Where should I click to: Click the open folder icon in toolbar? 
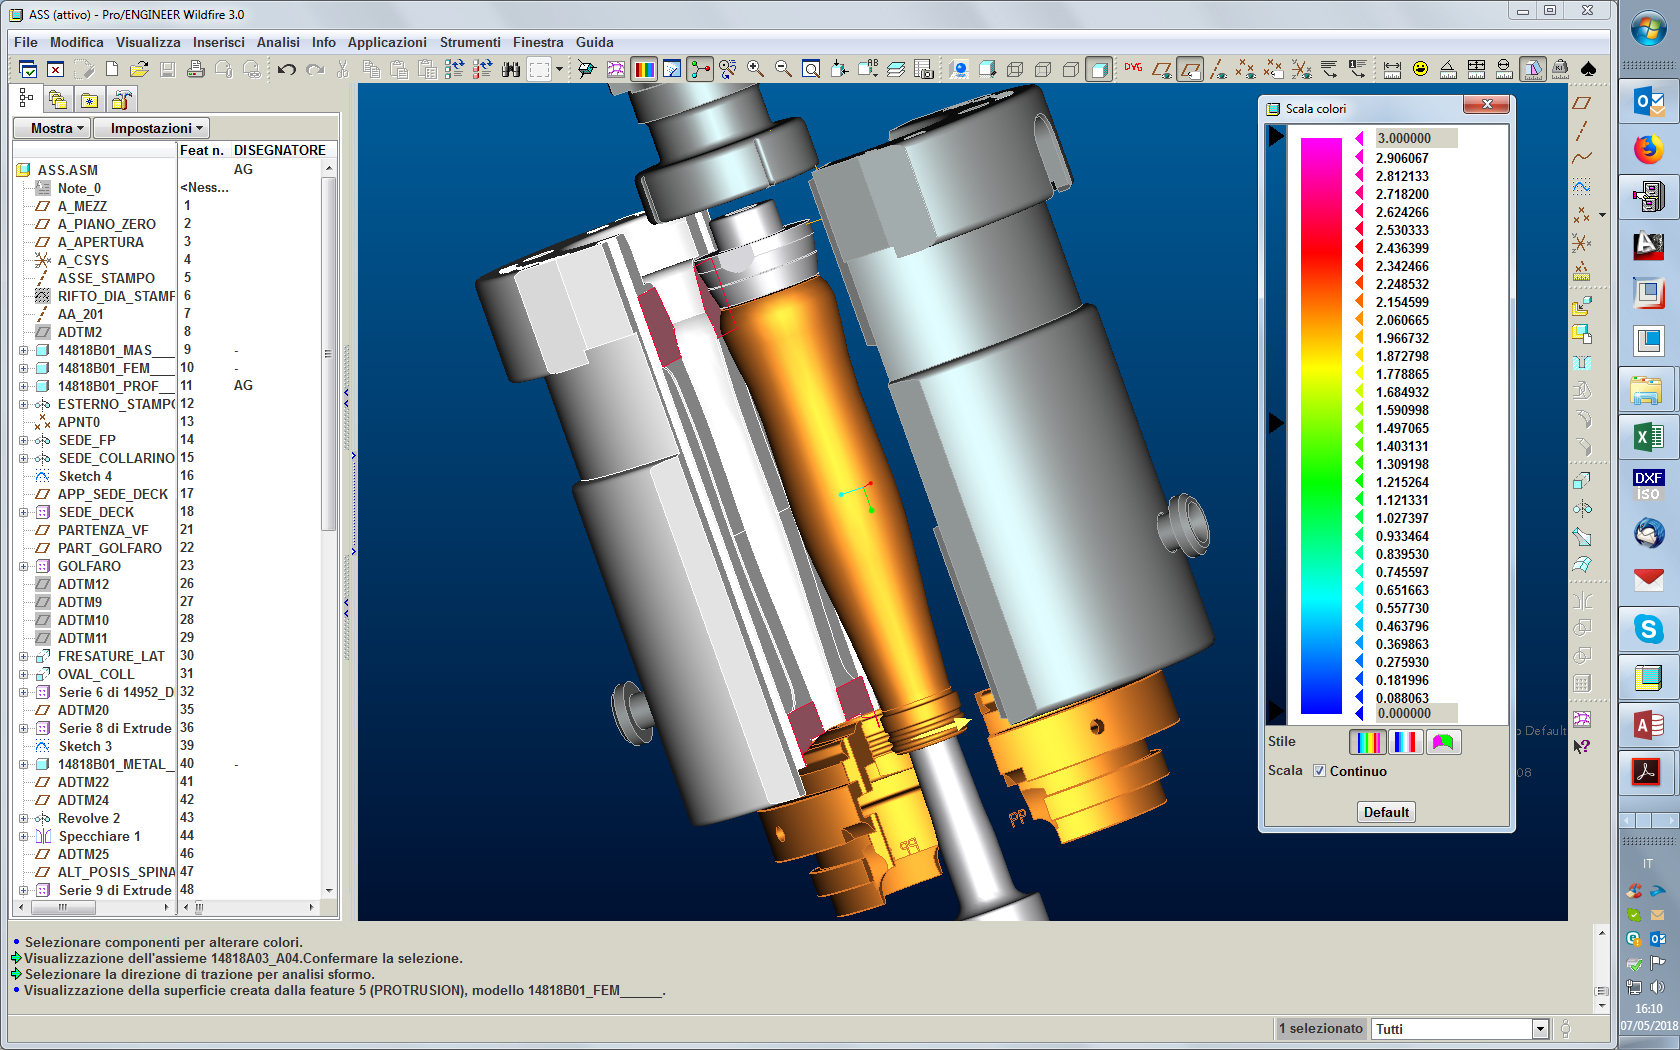pos(139,69)
